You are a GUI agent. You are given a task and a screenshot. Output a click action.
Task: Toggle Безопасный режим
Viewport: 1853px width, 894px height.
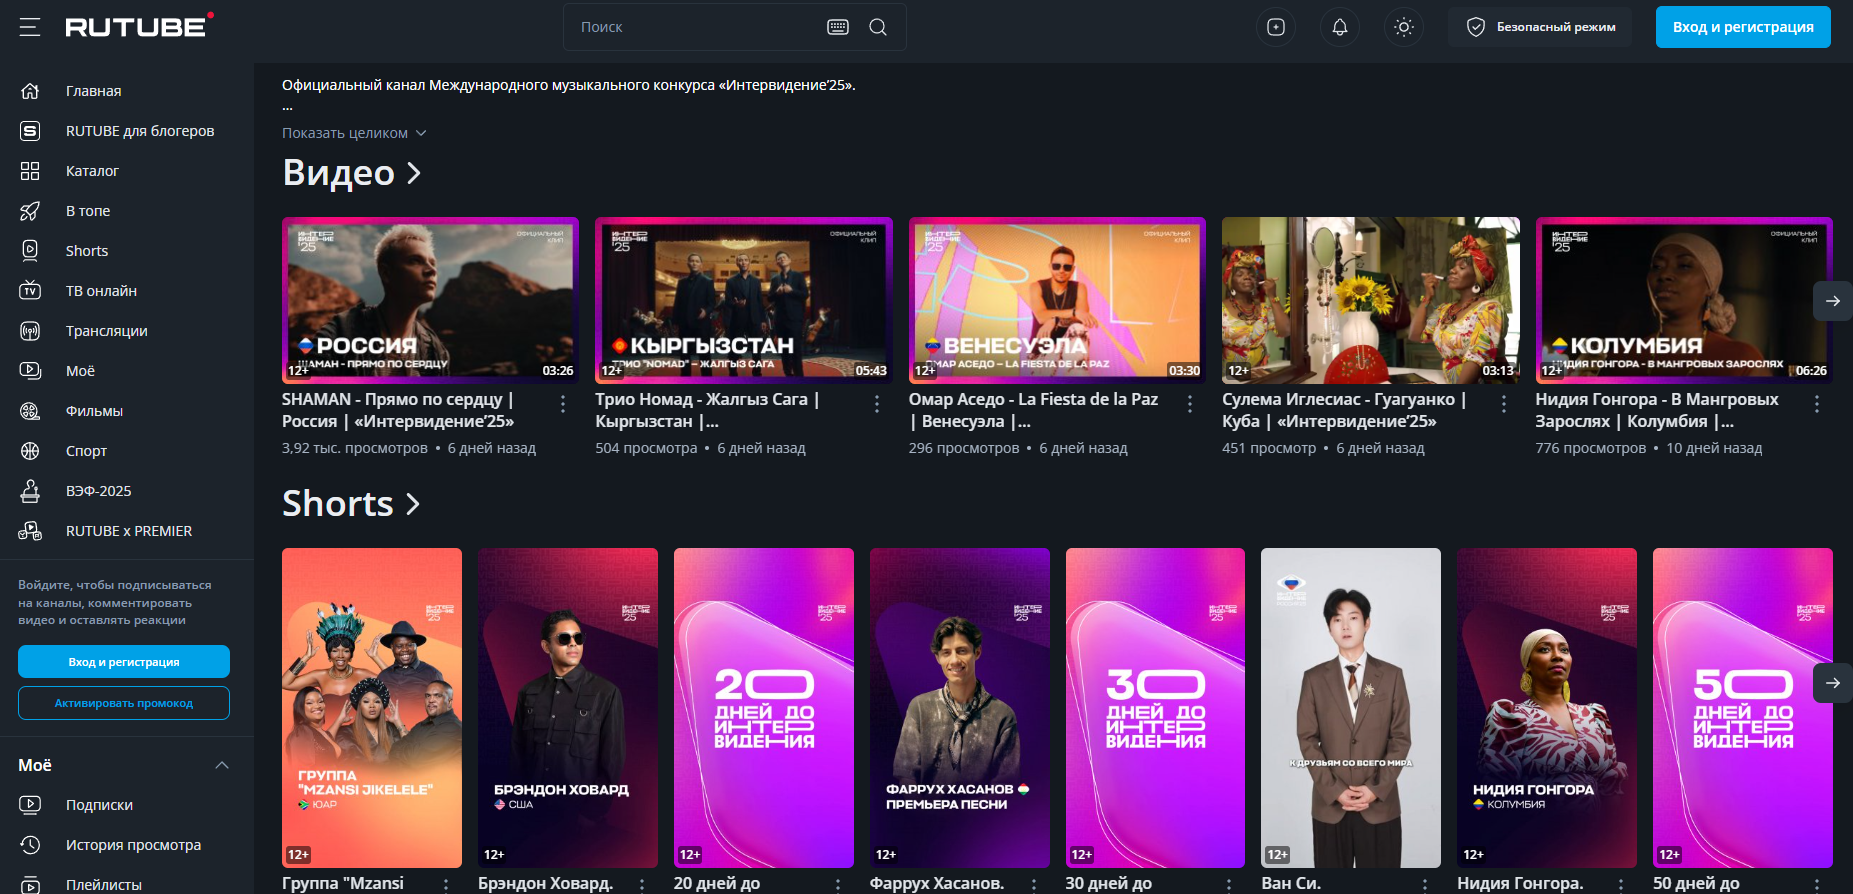coord(1540,27)
